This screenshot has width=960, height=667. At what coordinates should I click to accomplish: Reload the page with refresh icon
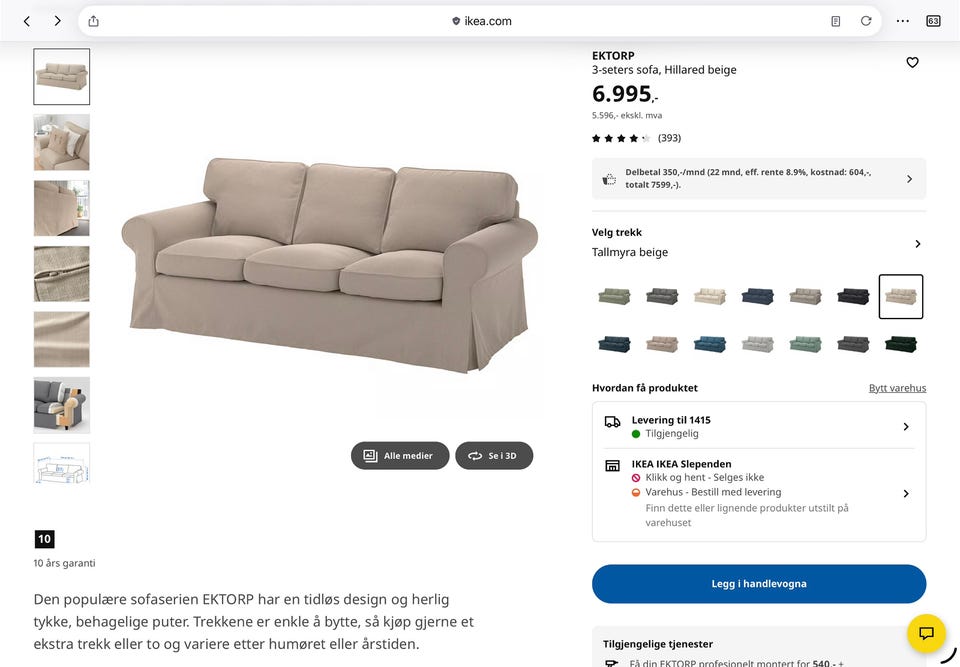coord(866,21)
